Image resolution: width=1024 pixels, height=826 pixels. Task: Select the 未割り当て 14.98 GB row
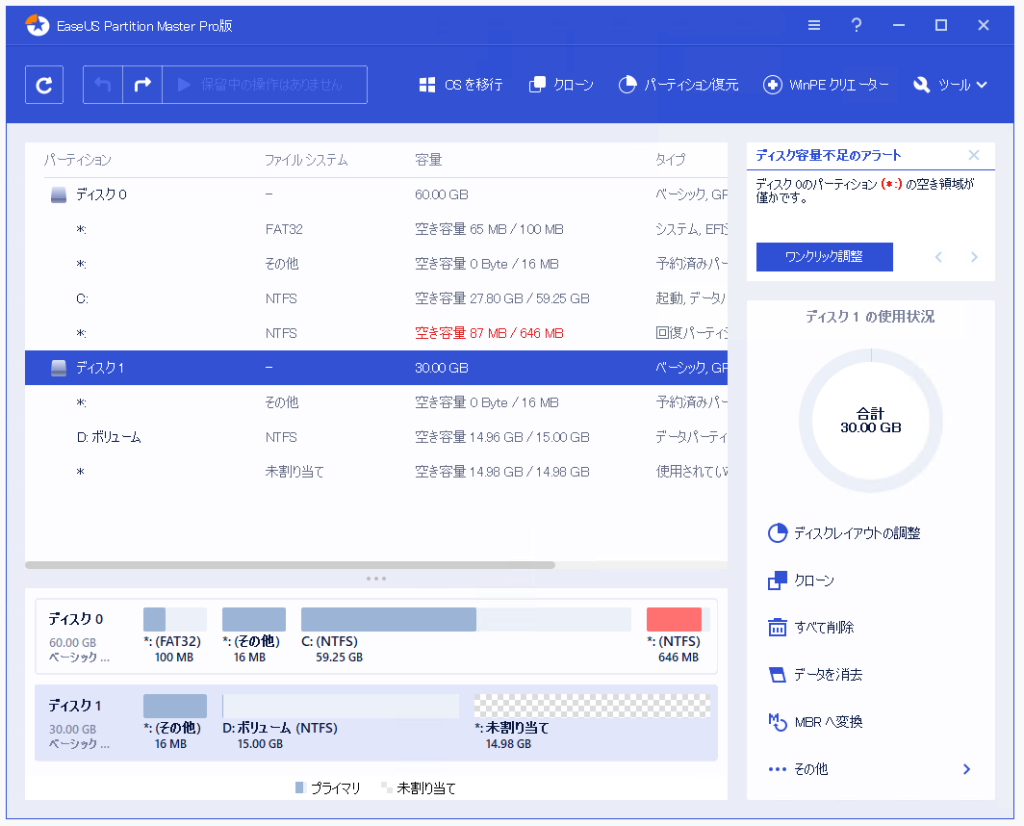point(376,471)
